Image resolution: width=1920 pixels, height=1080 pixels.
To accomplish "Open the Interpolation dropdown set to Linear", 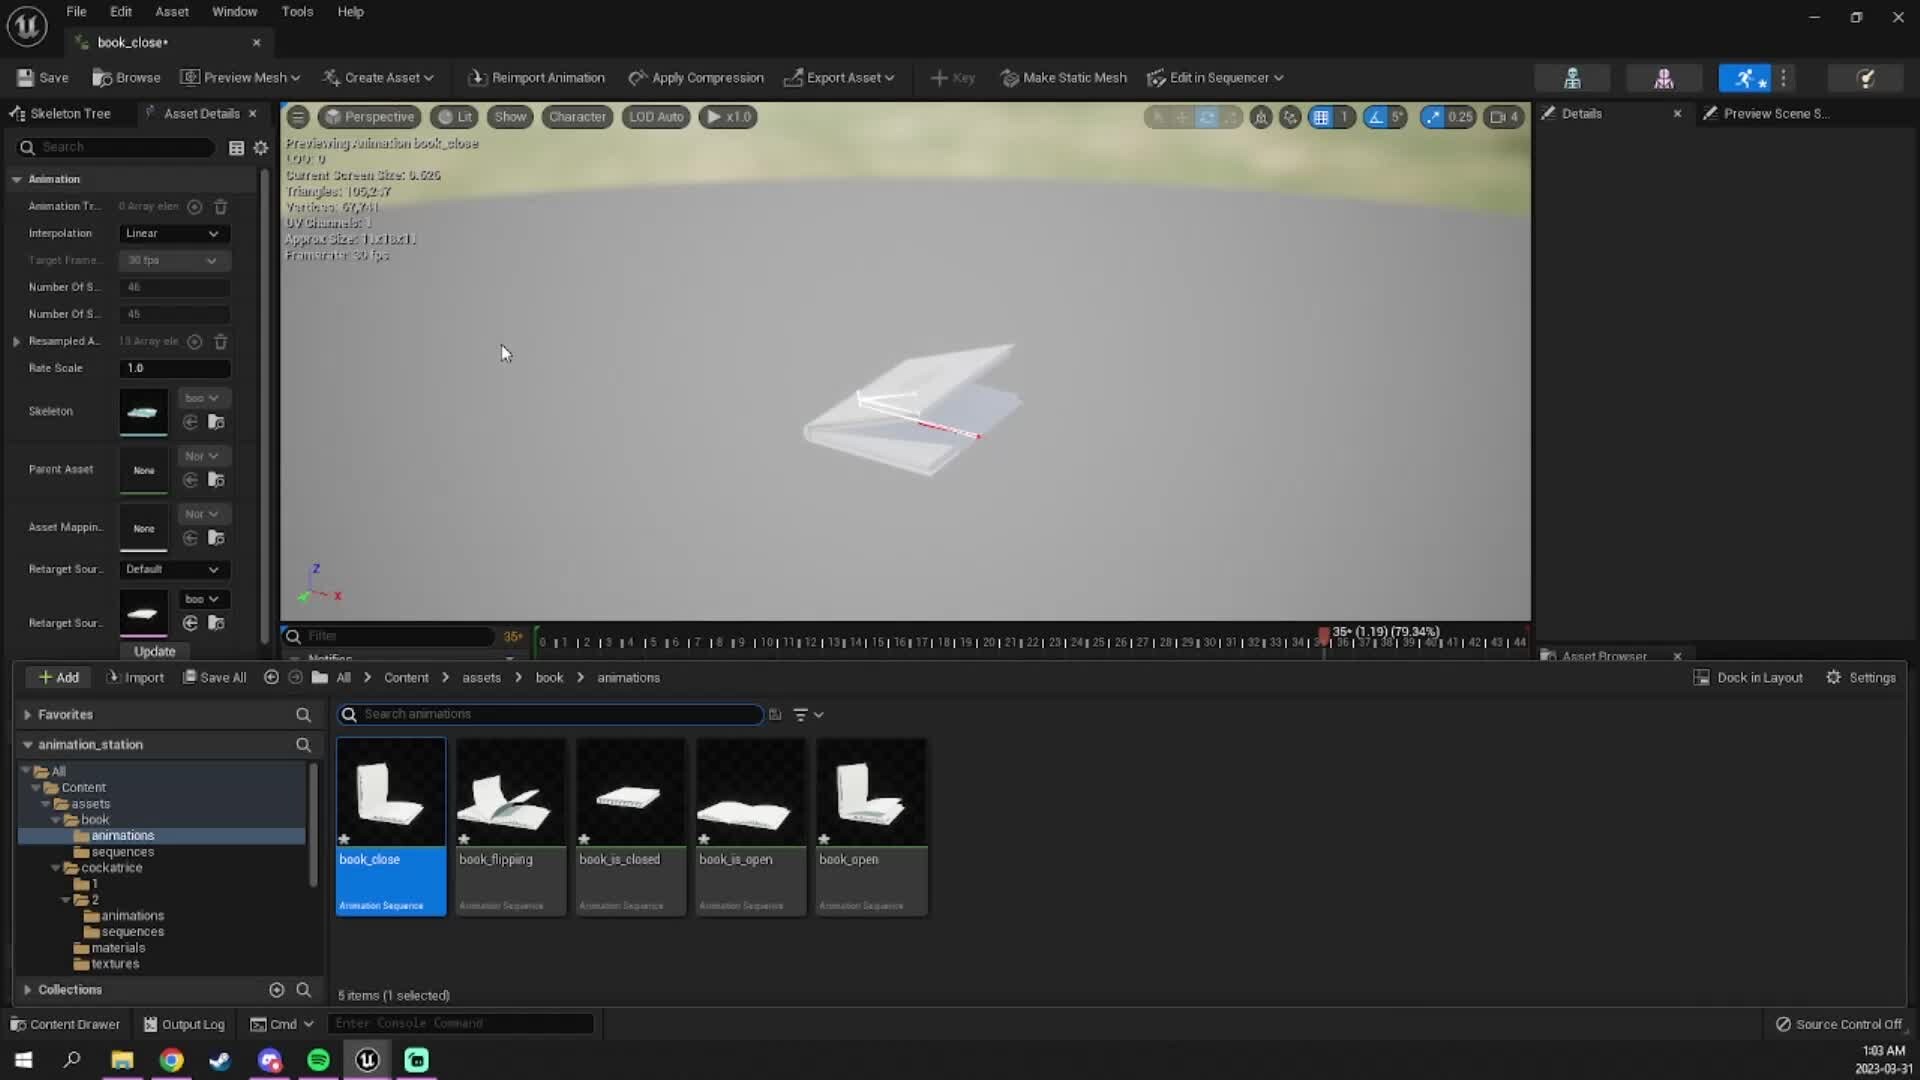I will [172, 233].
